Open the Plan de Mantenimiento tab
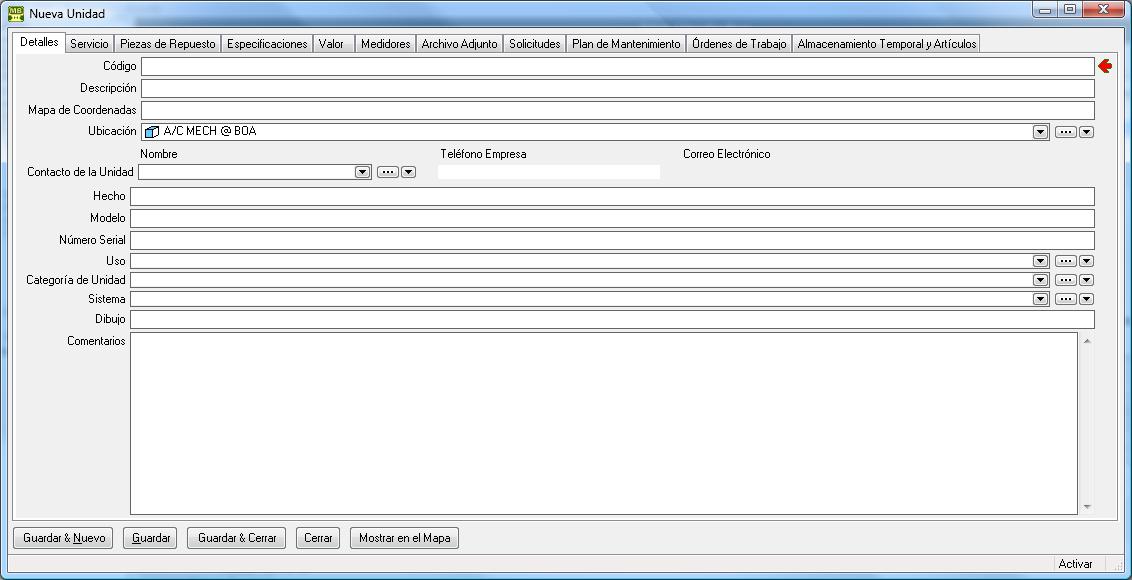The height and width of the screenshot is (580, 1132). [626, 44]
